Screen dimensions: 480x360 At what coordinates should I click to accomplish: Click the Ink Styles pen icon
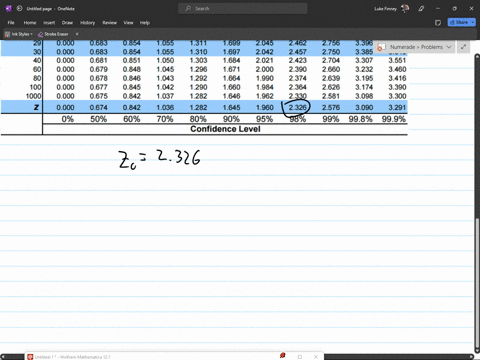[7, 34]
